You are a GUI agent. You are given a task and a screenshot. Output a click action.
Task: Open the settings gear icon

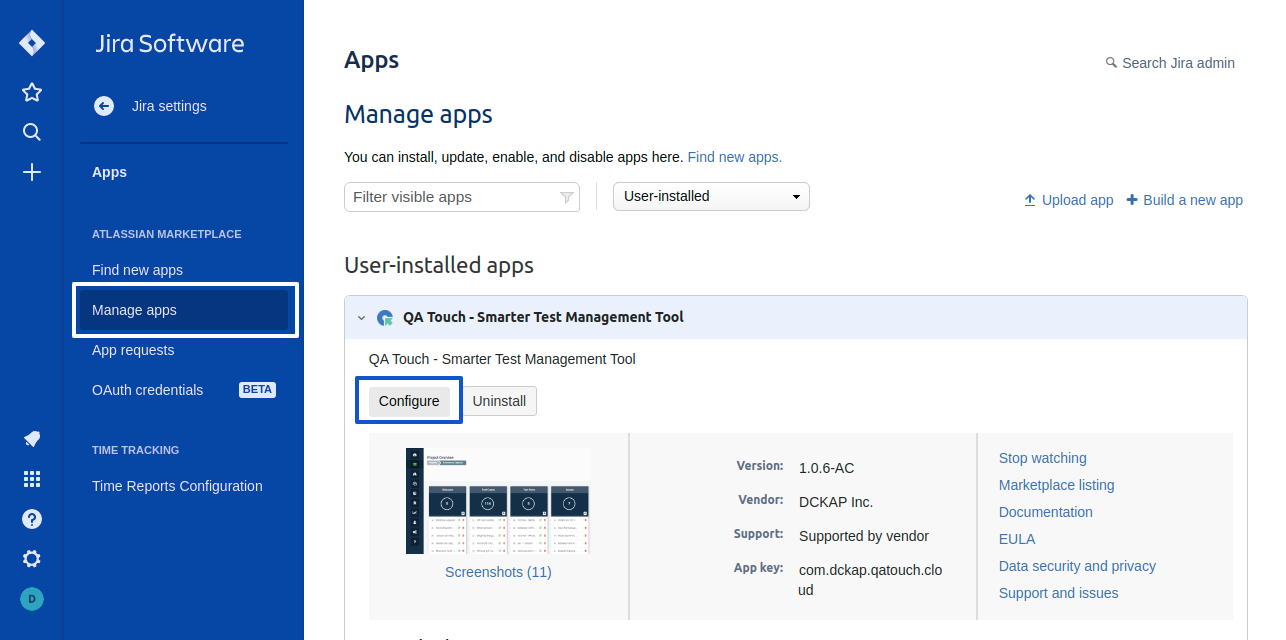(32, 559)
